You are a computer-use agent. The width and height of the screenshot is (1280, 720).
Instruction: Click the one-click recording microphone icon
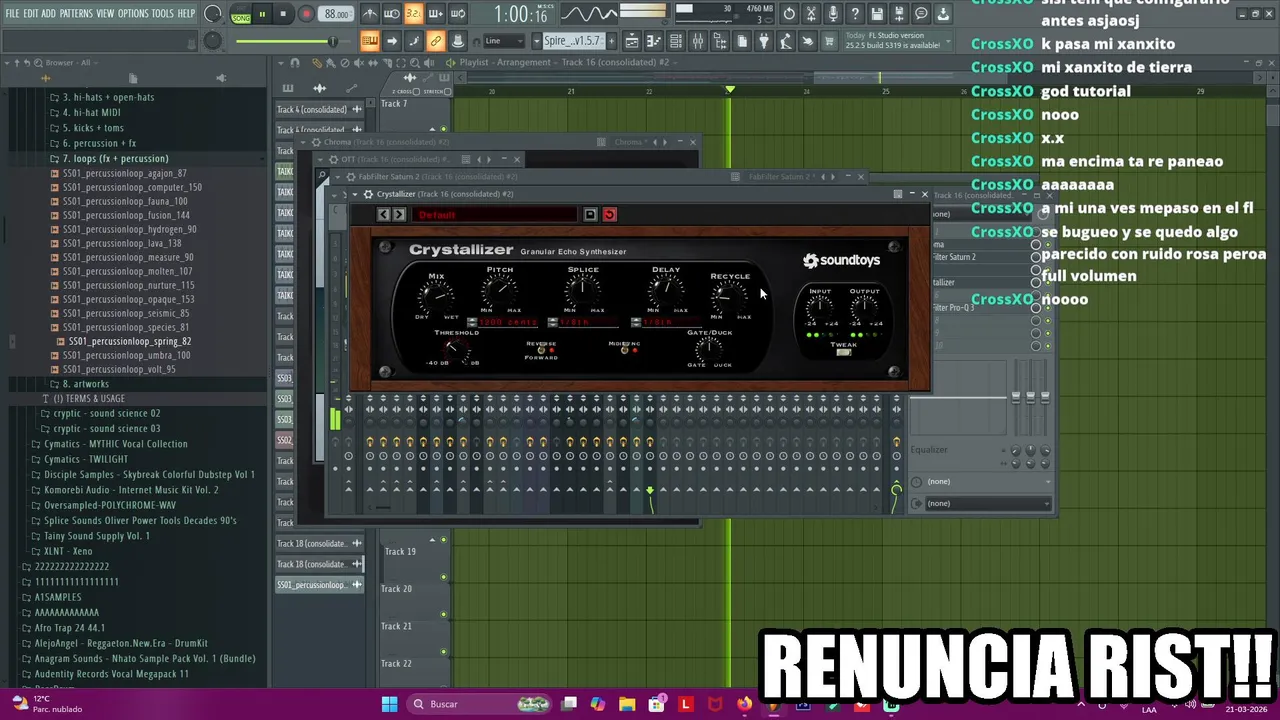[833, 14]
